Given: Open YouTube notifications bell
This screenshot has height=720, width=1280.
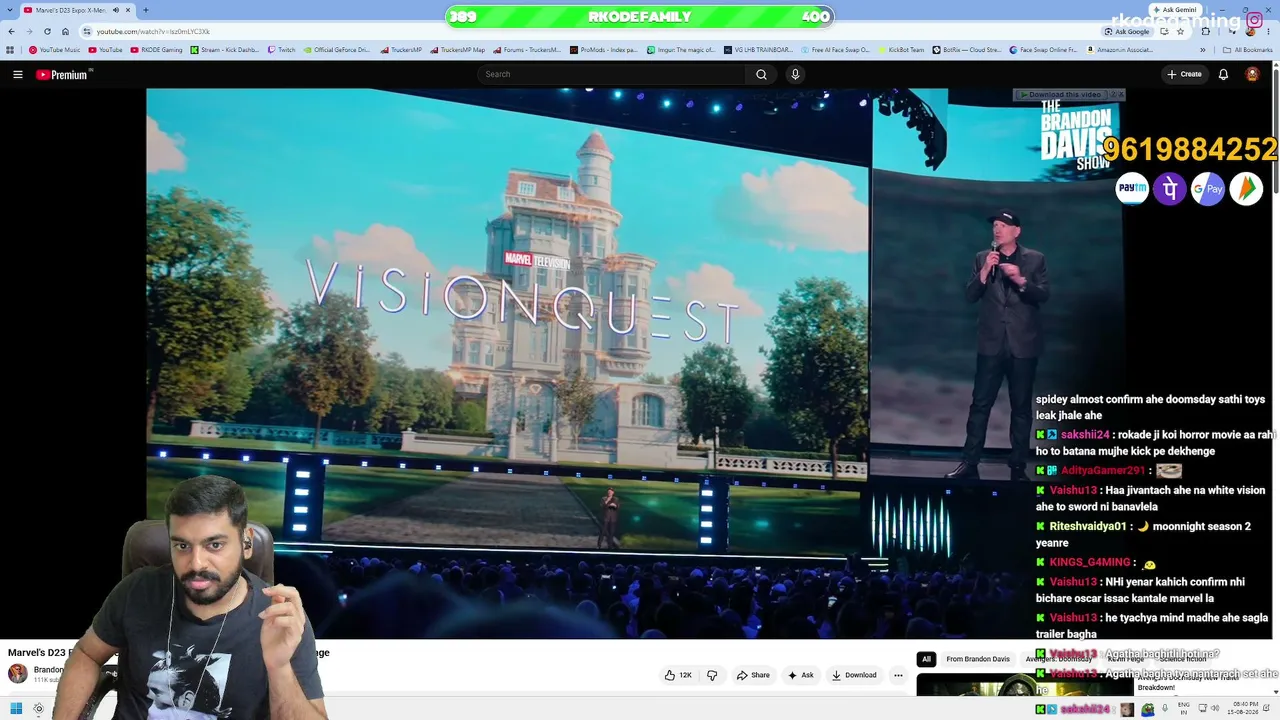Looking at the screenshot, I should tap(1223, 74).
